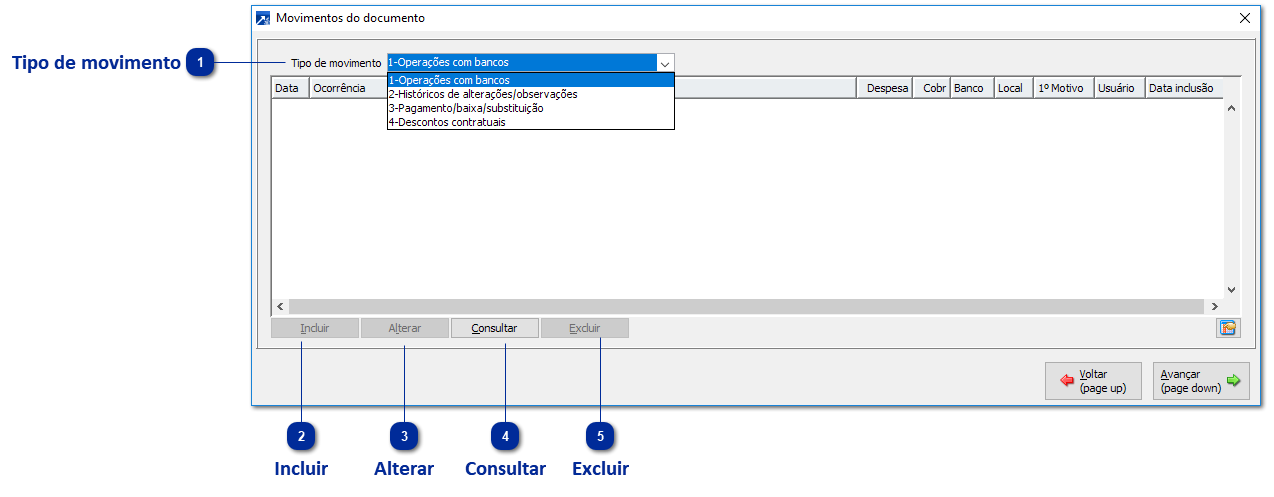Viewport: 1274px width, 497px height.
Task: Choose '2-Históricos de alterações/observações' option
Action: click(531, 94)
